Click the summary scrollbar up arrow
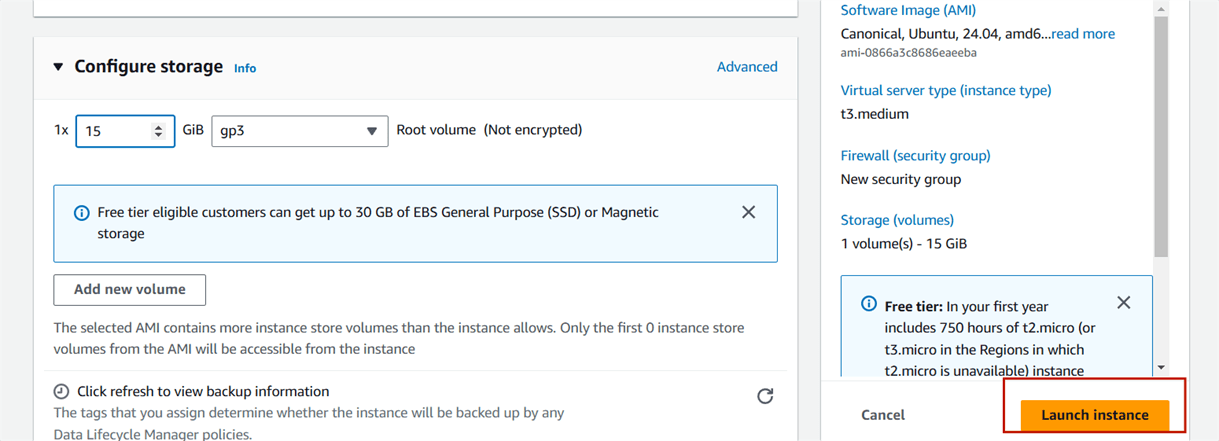 (1161, 9)
